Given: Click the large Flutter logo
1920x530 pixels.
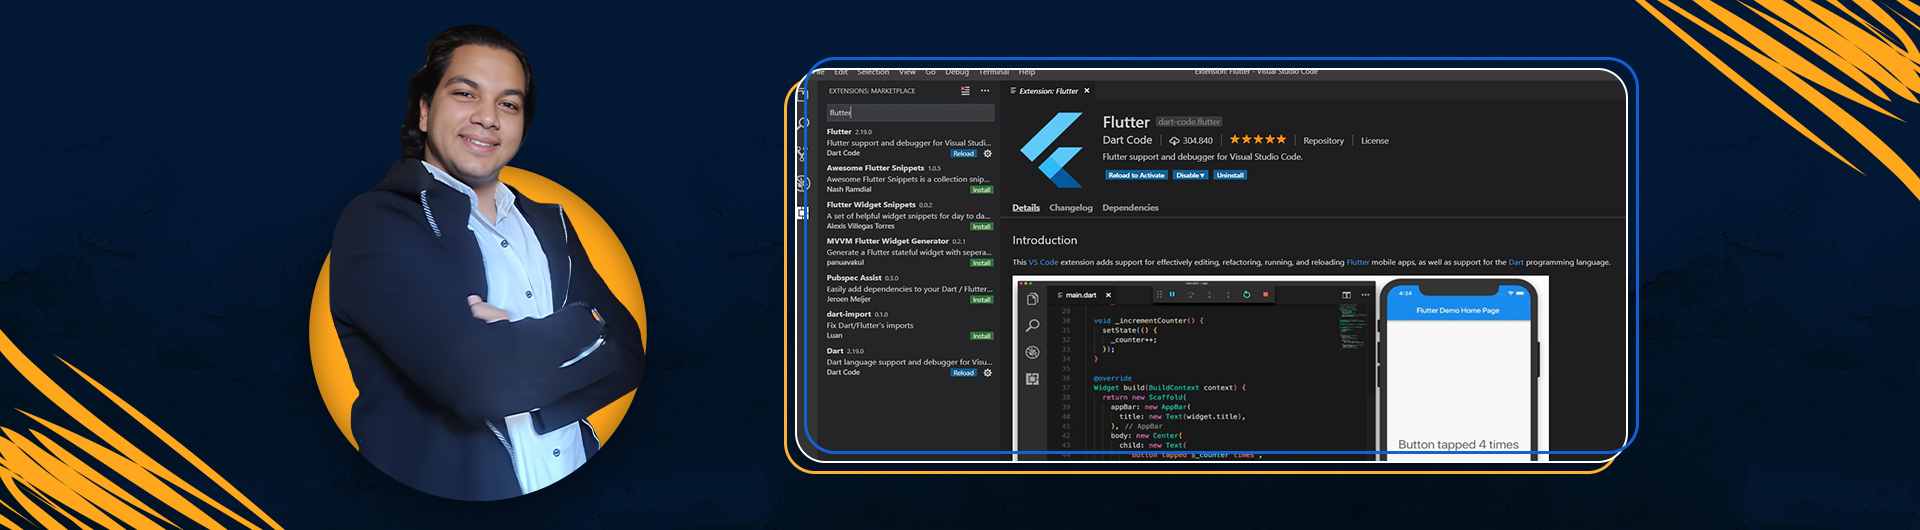Looking at the screenshot, I should (1052, 150).
